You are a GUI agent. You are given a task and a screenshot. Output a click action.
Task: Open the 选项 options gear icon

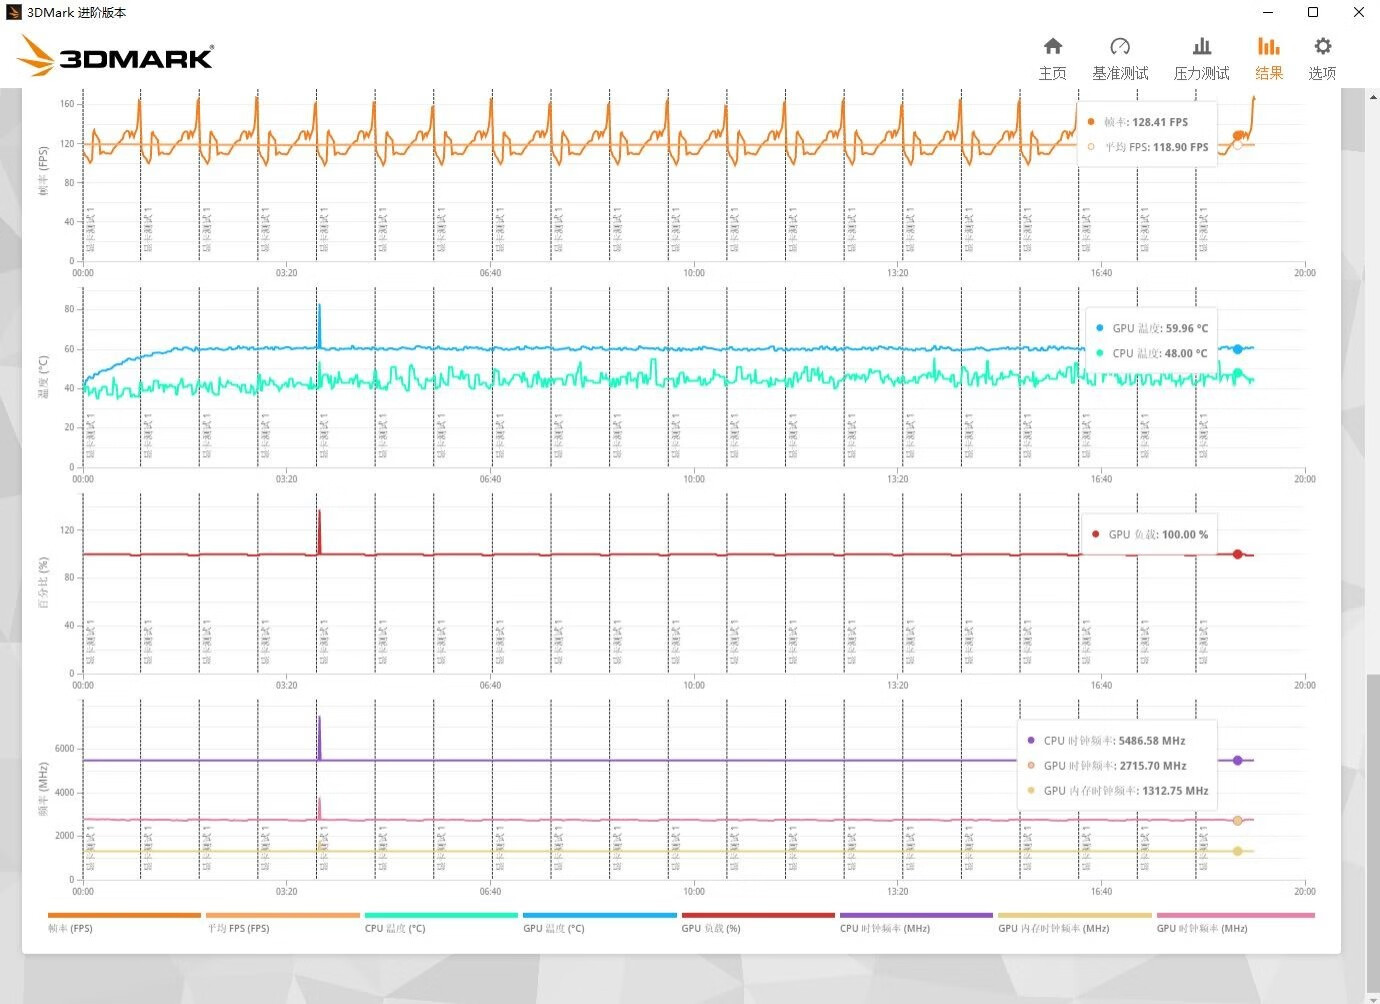point(1323,46)
